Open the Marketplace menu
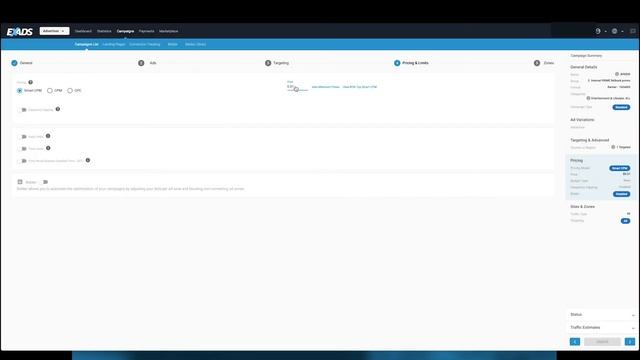640x360 pixels. (x=169, y=31)
